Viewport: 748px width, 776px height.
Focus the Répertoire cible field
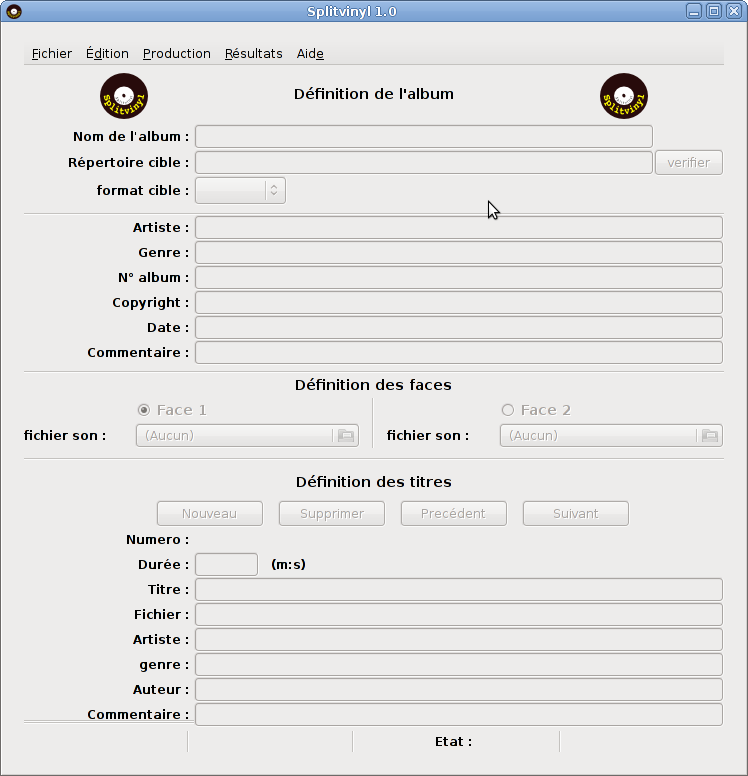coord(424,162)
